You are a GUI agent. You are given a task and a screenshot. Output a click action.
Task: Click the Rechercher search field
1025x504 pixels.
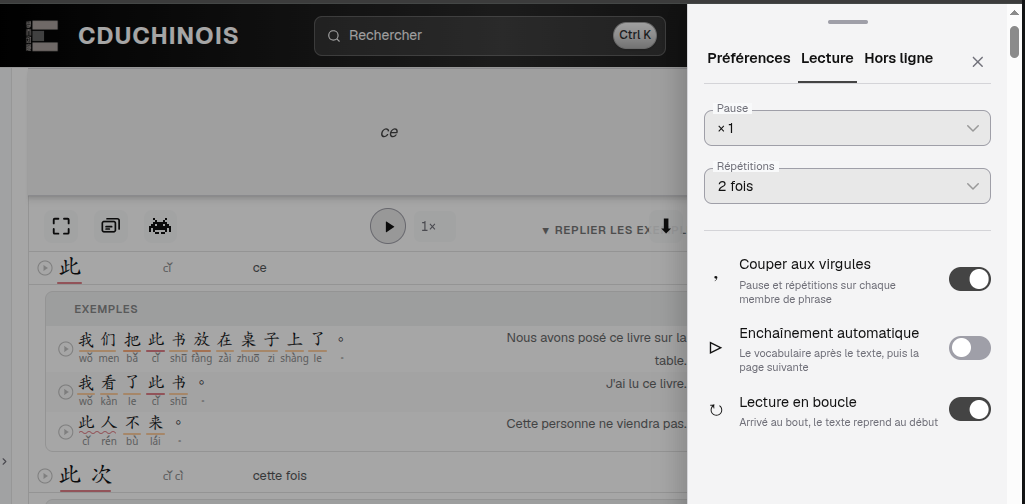(490, 36)
